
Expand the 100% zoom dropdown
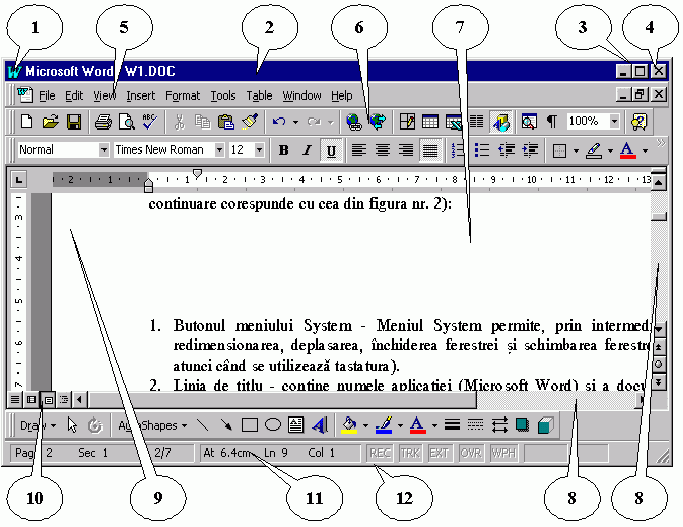(614, 121)
